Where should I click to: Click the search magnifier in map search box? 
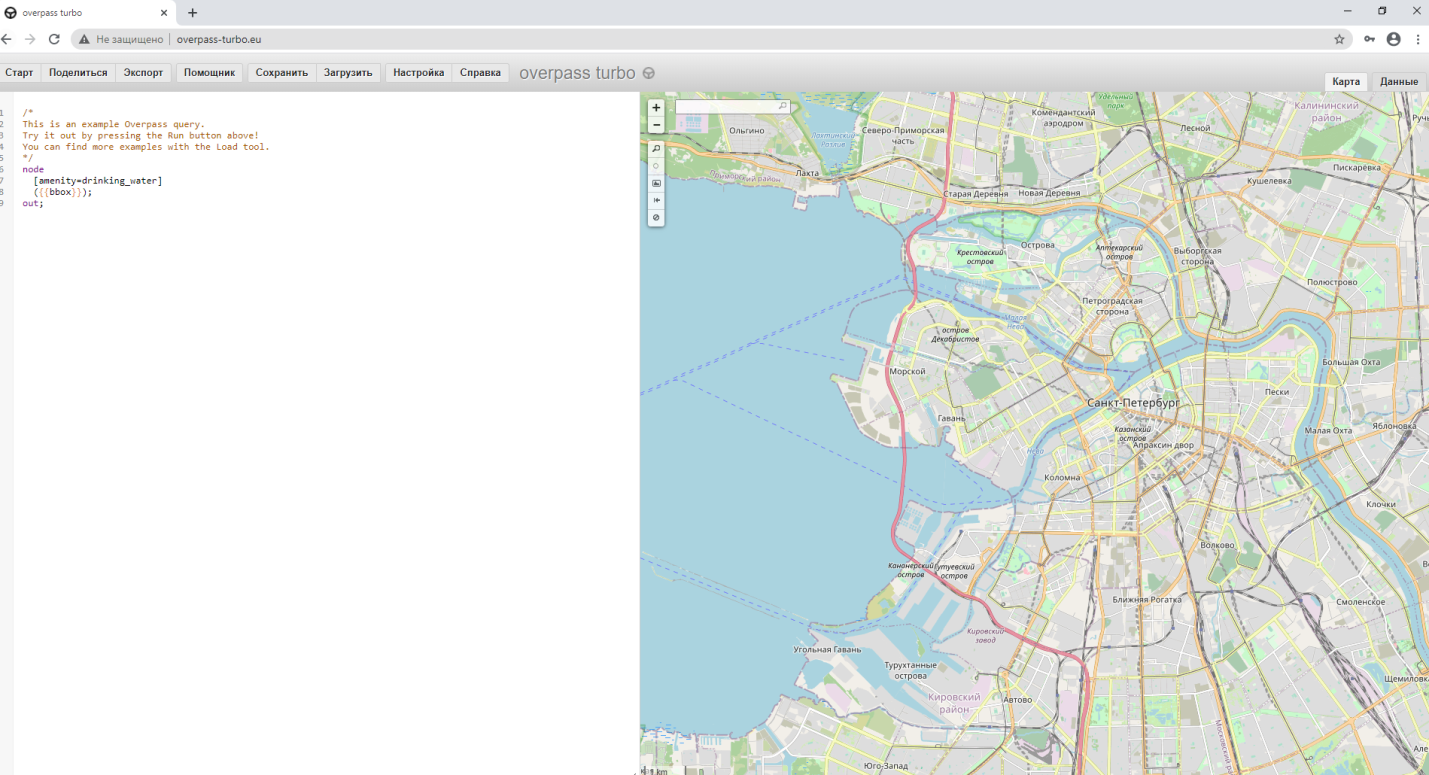click(783, 105)
